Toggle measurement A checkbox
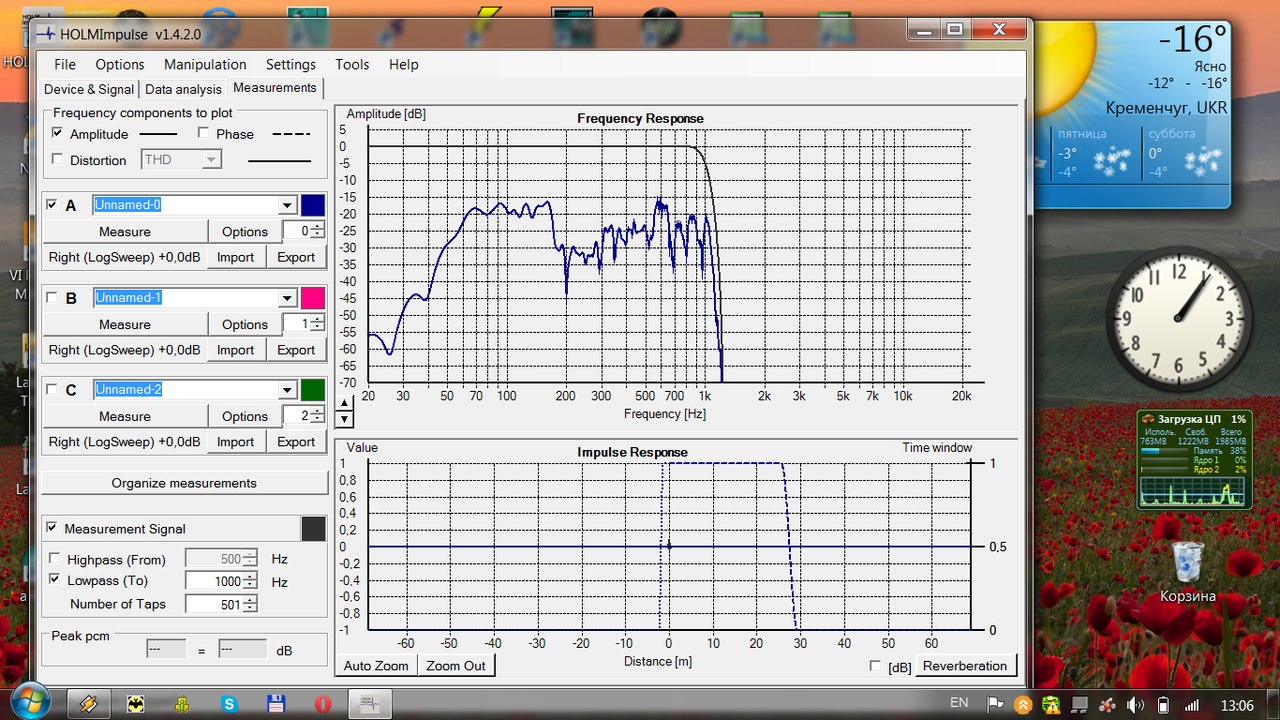The height and width of the screenshot is (720, 1280). [x=52, y=205]
